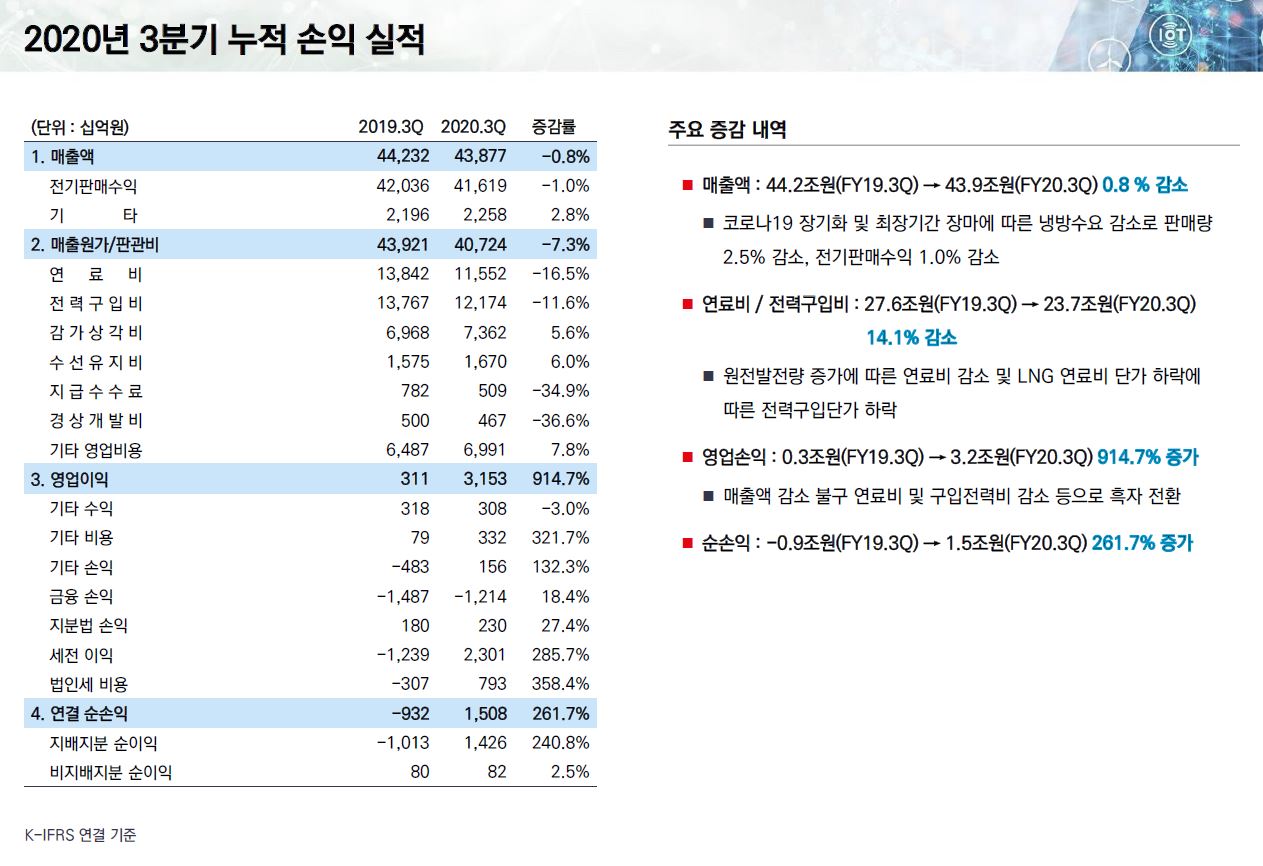Click the value 2,258 in the 기타 row
1263x866 pixels.
(485, 215)
